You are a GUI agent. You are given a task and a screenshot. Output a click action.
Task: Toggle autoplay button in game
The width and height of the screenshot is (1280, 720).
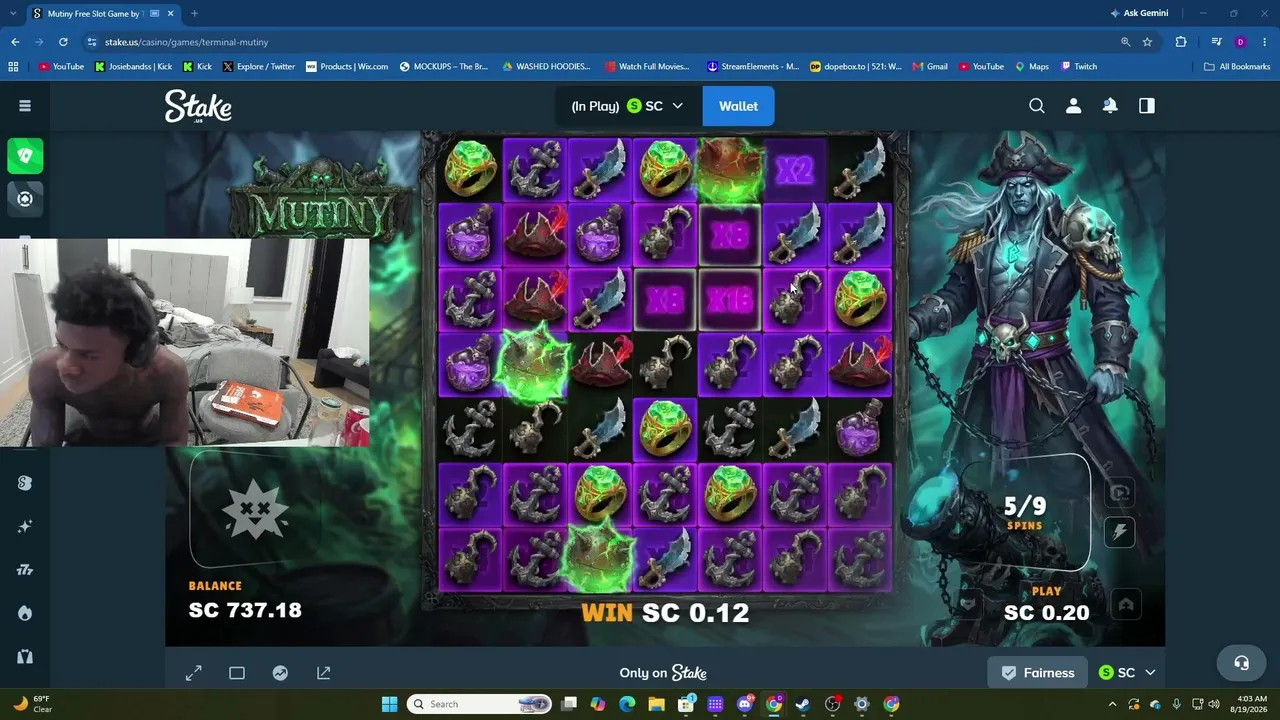point(1120,492)
